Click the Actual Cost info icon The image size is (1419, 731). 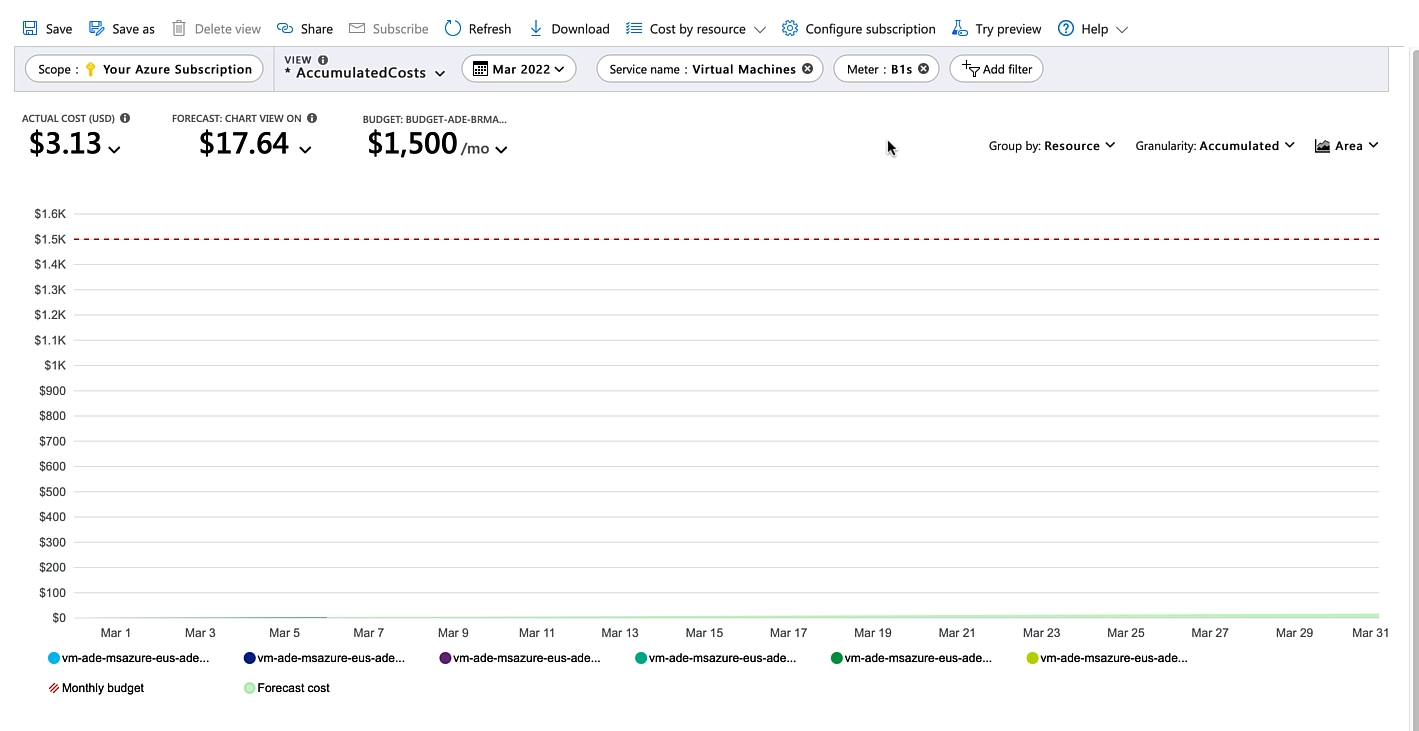[125, 118]
